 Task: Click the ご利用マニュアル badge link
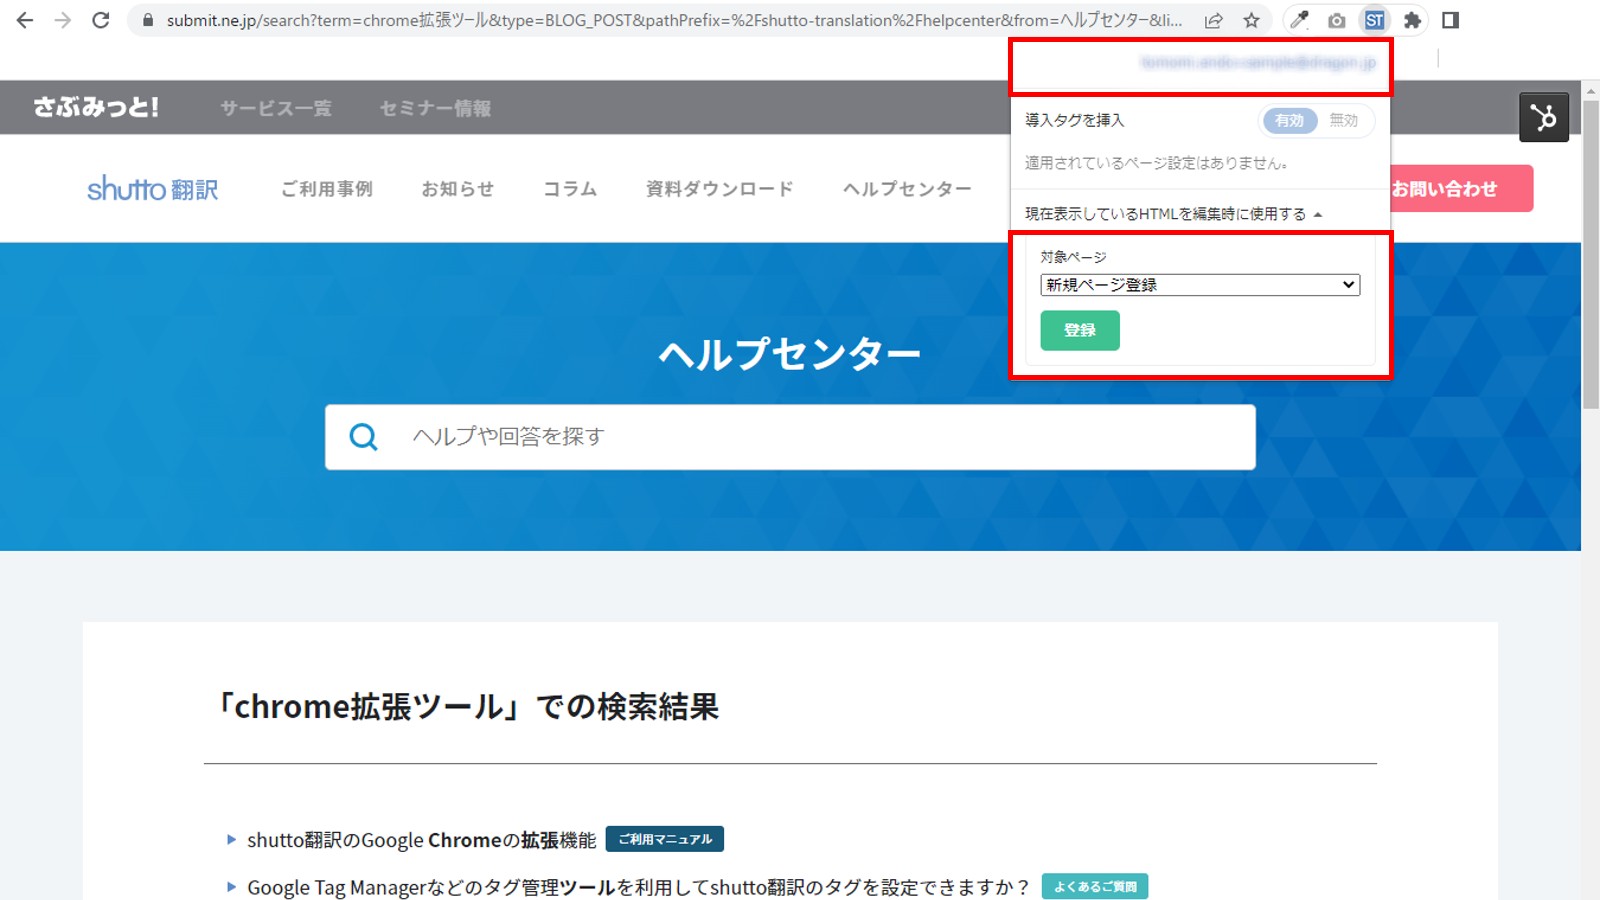(x=665, y=839)
